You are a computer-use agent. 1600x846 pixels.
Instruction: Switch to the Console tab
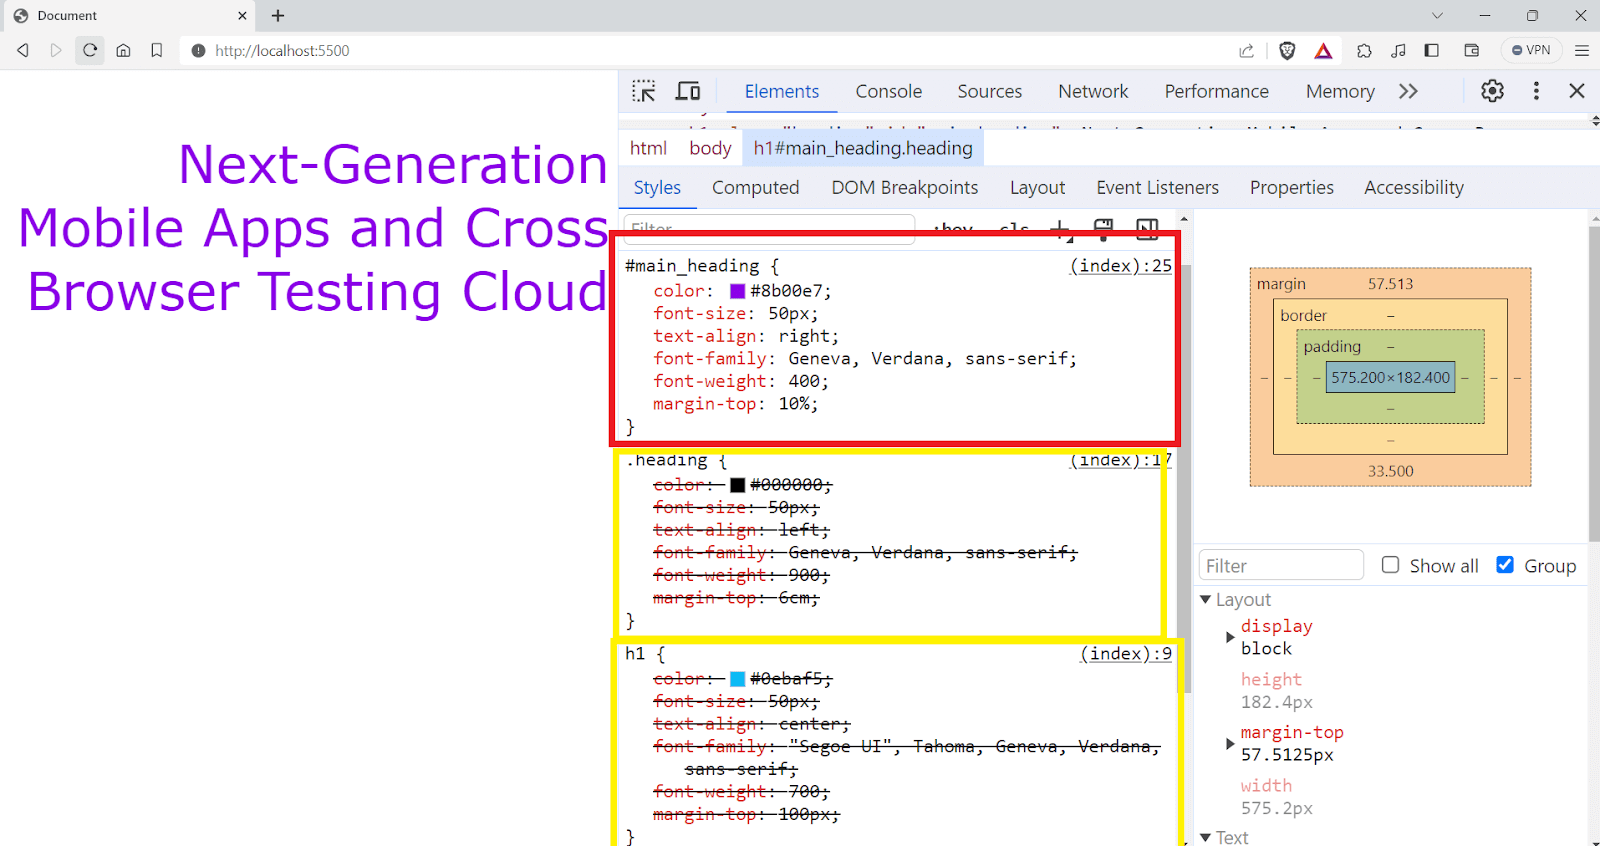click(888, 91)
